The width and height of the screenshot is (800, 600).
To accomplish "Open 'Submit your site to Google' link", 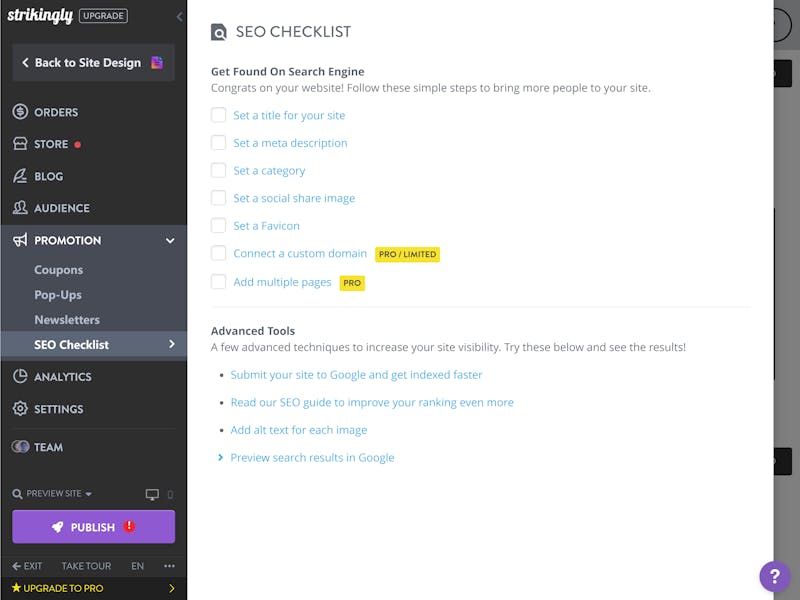I will (356, 375).
